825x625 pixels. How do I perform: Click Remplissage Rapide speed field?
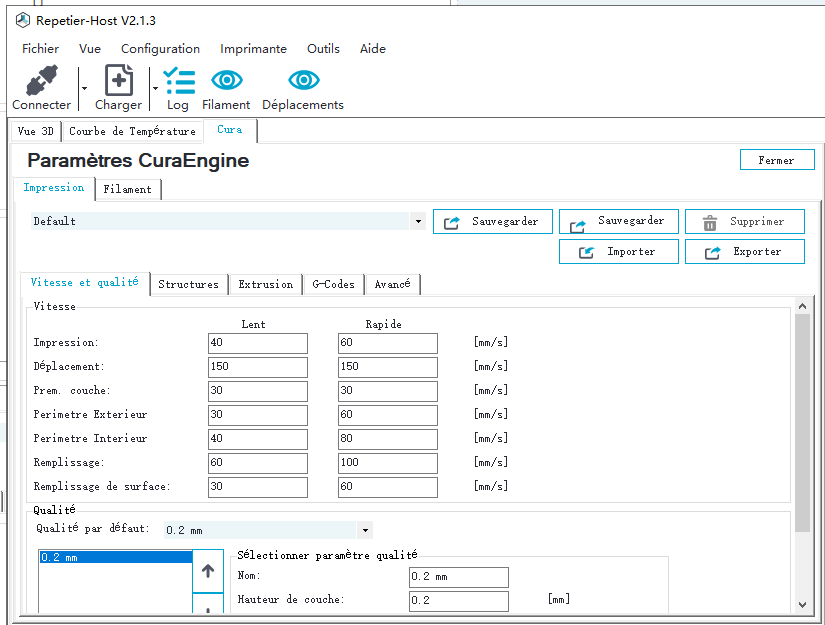coord(388,463)
